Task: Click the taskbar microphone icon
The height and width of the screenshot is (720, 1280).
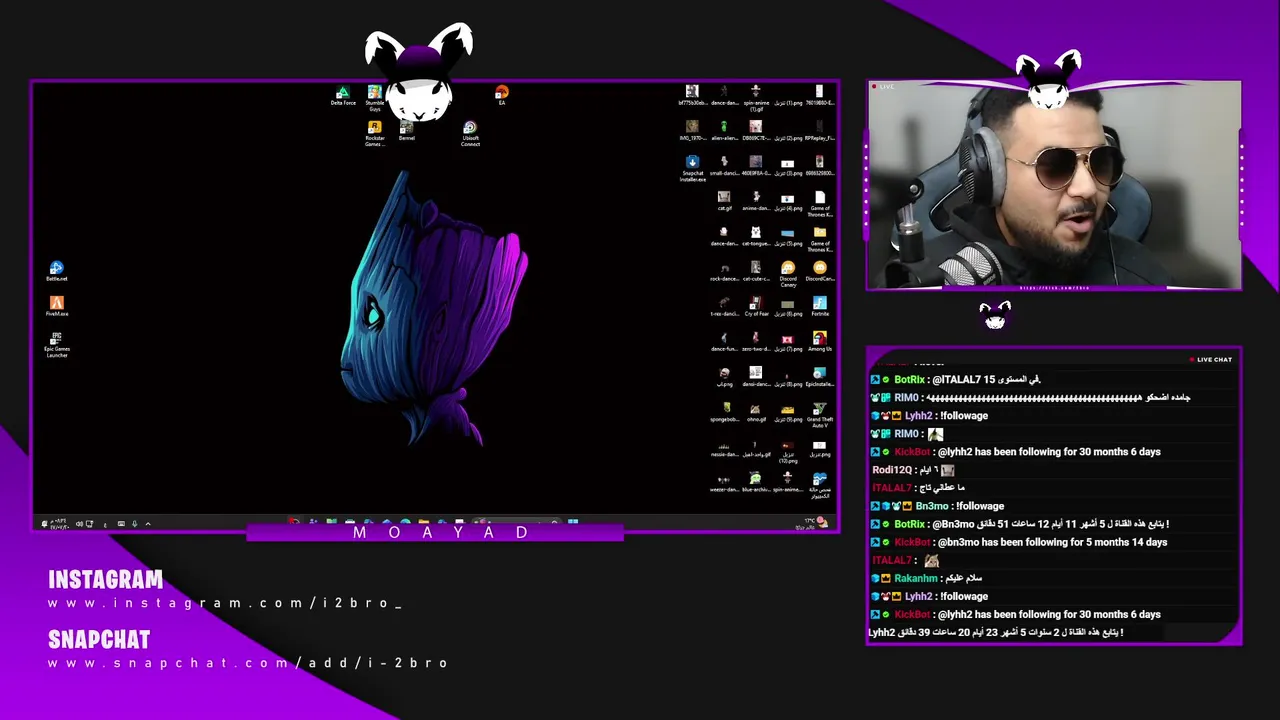Action: pos(134,524)
